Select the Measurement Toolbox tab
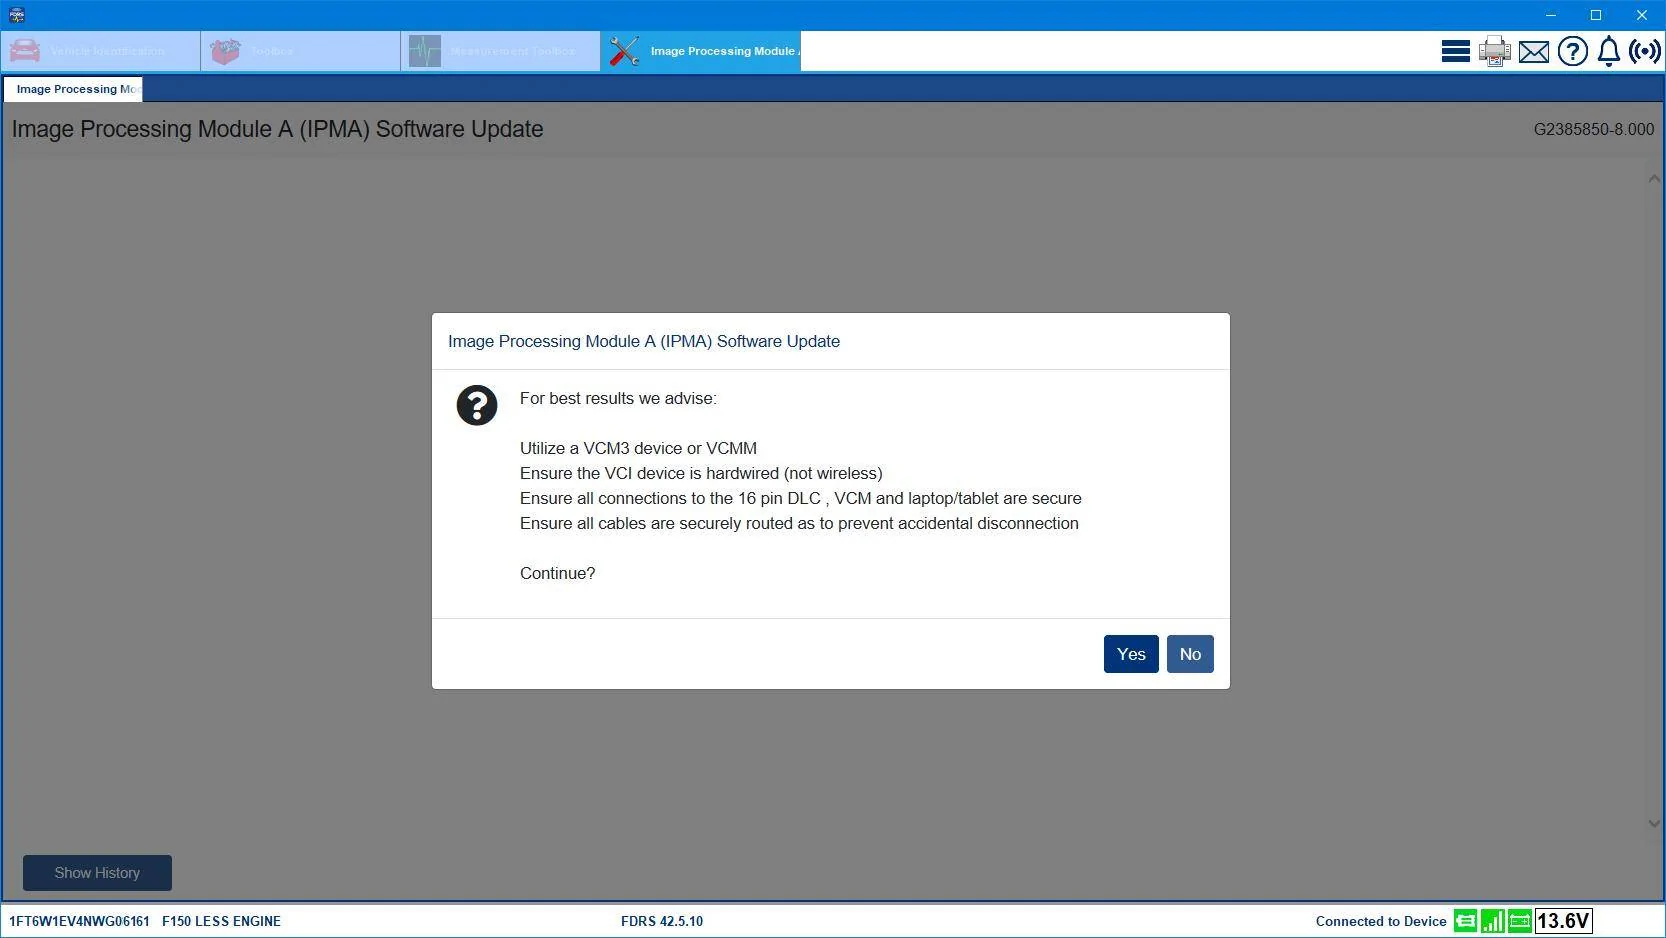Viewport: 1666px width, 938px height. coord(500,51)
